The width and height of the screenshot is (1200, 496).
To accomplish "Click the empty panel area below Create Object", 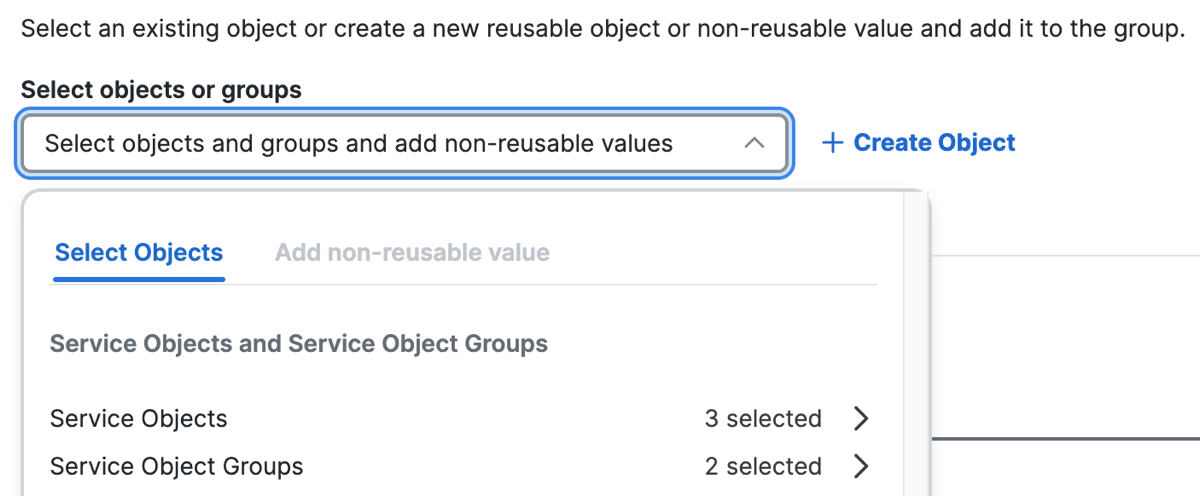I will click(x=1066, y=346).
